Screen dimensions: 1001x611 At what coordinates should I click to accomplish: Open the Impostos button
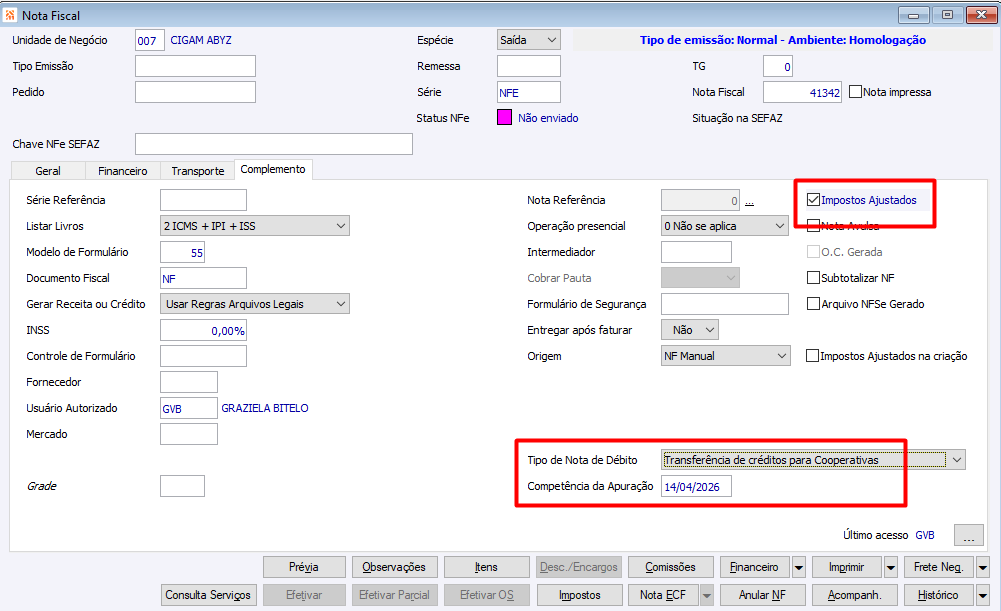pos(580,595)
